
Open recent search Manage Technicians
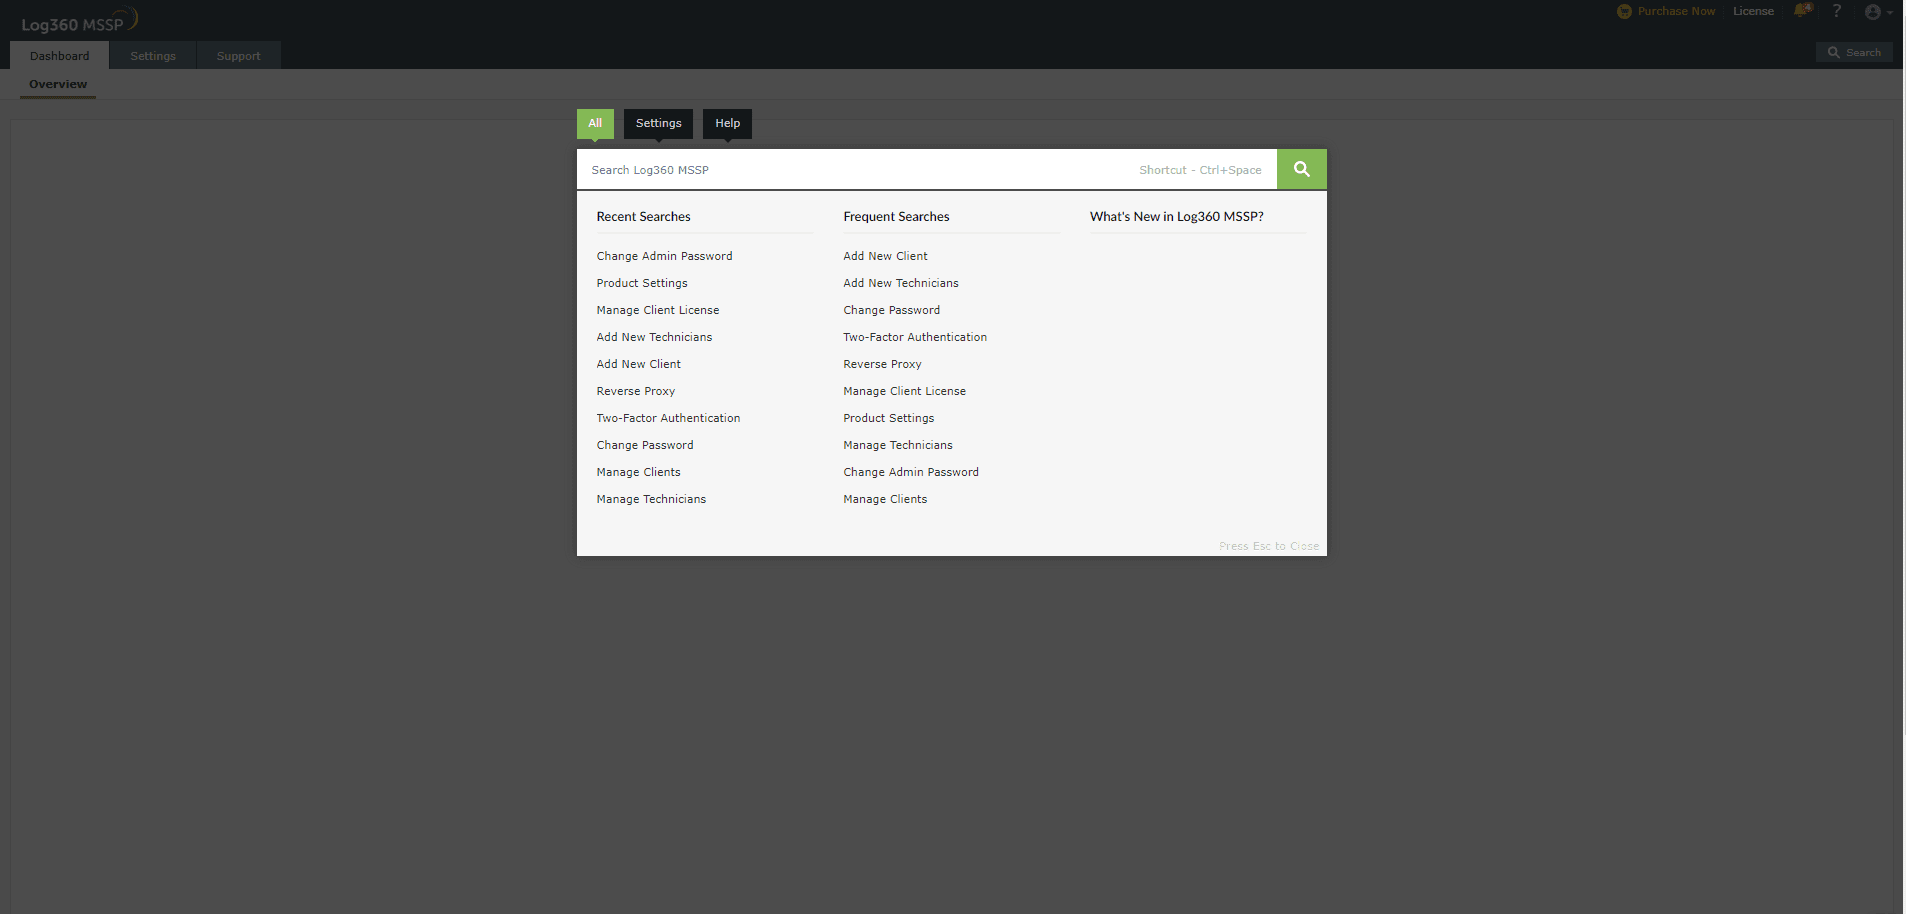(x=651, y=499)
